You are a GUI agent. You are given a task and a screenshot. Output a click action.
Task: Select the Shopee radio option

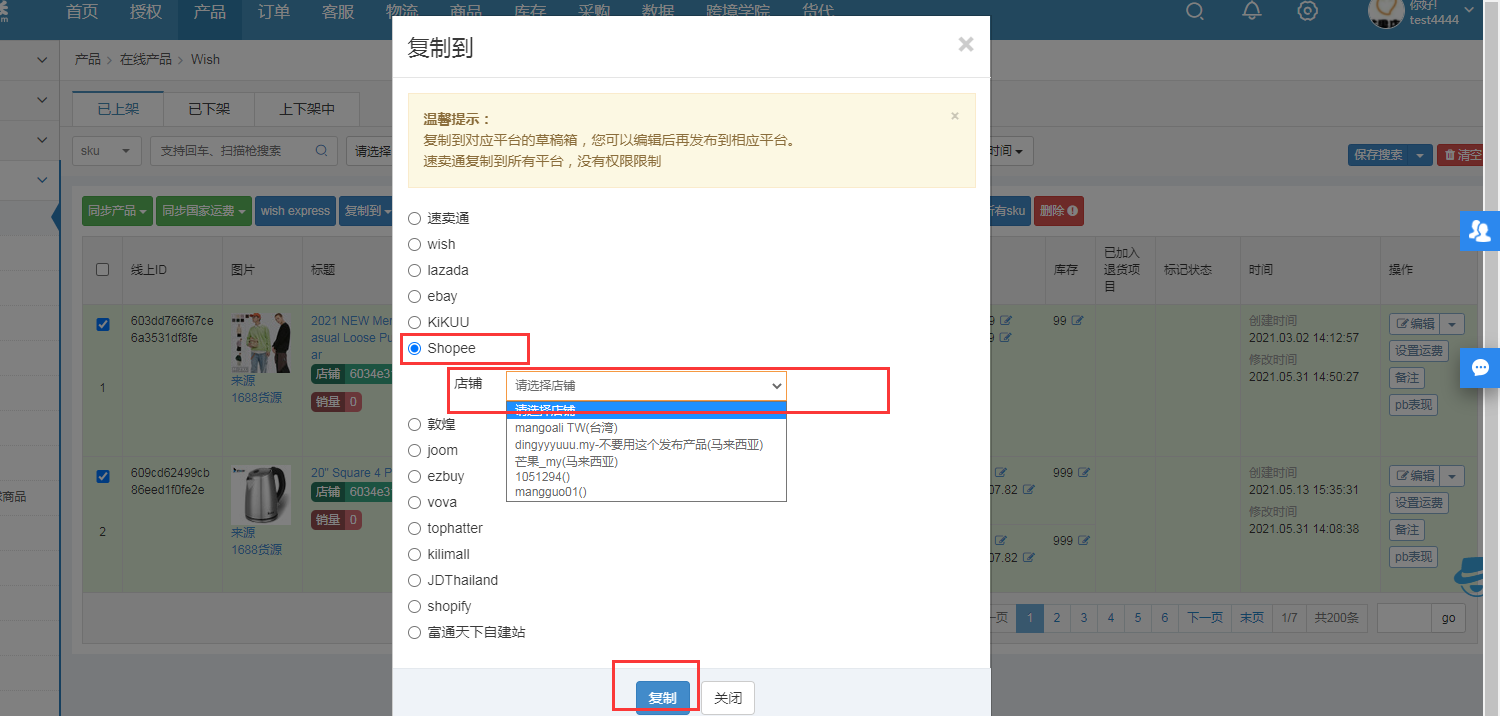click(x=415, y=348)
